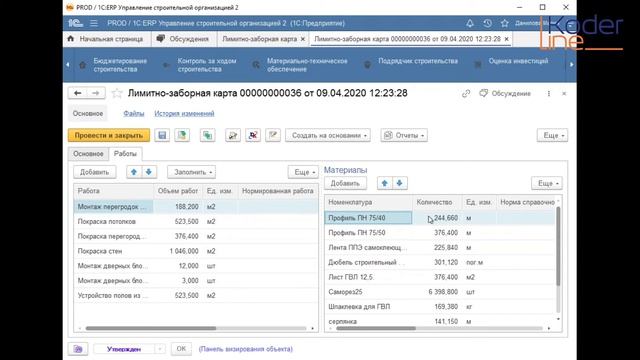
Task: Add document to favorites star
Action: pos(117,93)
